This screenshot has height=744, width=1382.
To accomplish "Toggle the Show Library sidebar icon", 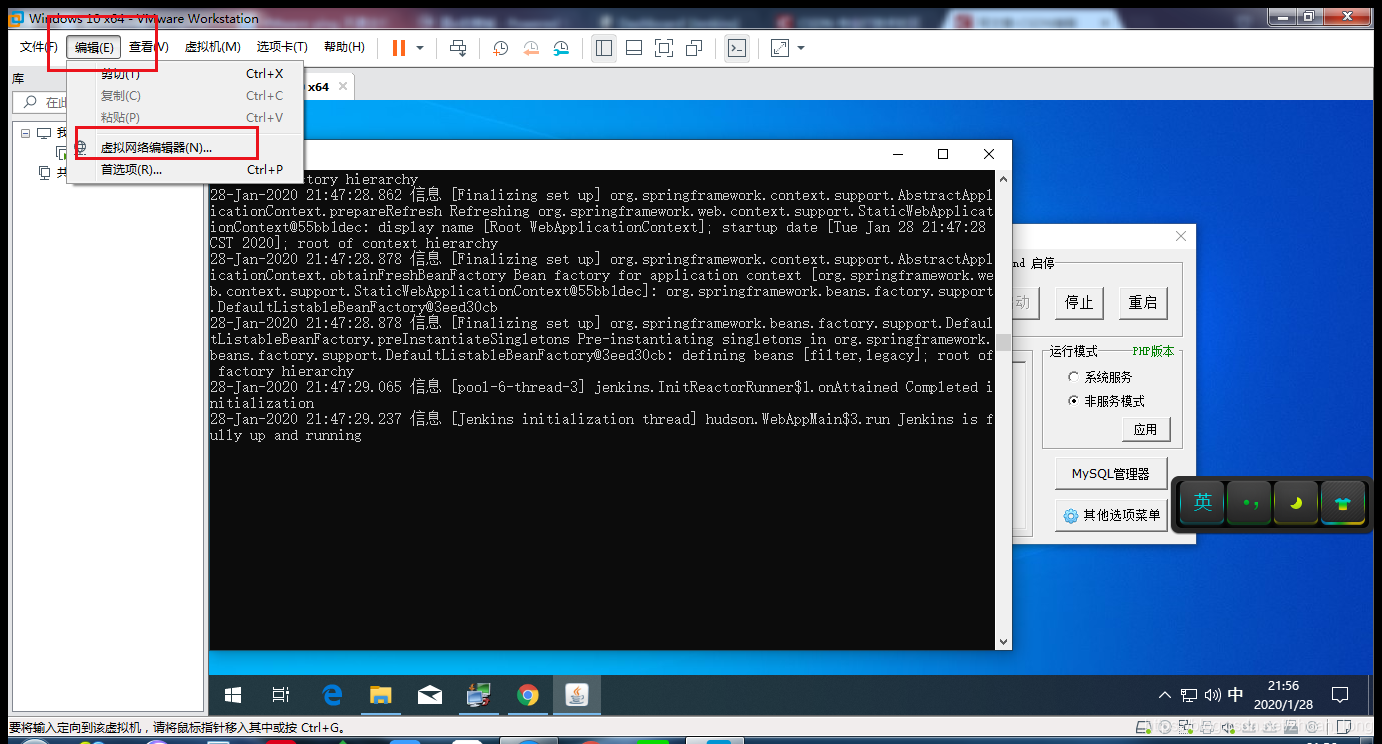I will (604, 48).
